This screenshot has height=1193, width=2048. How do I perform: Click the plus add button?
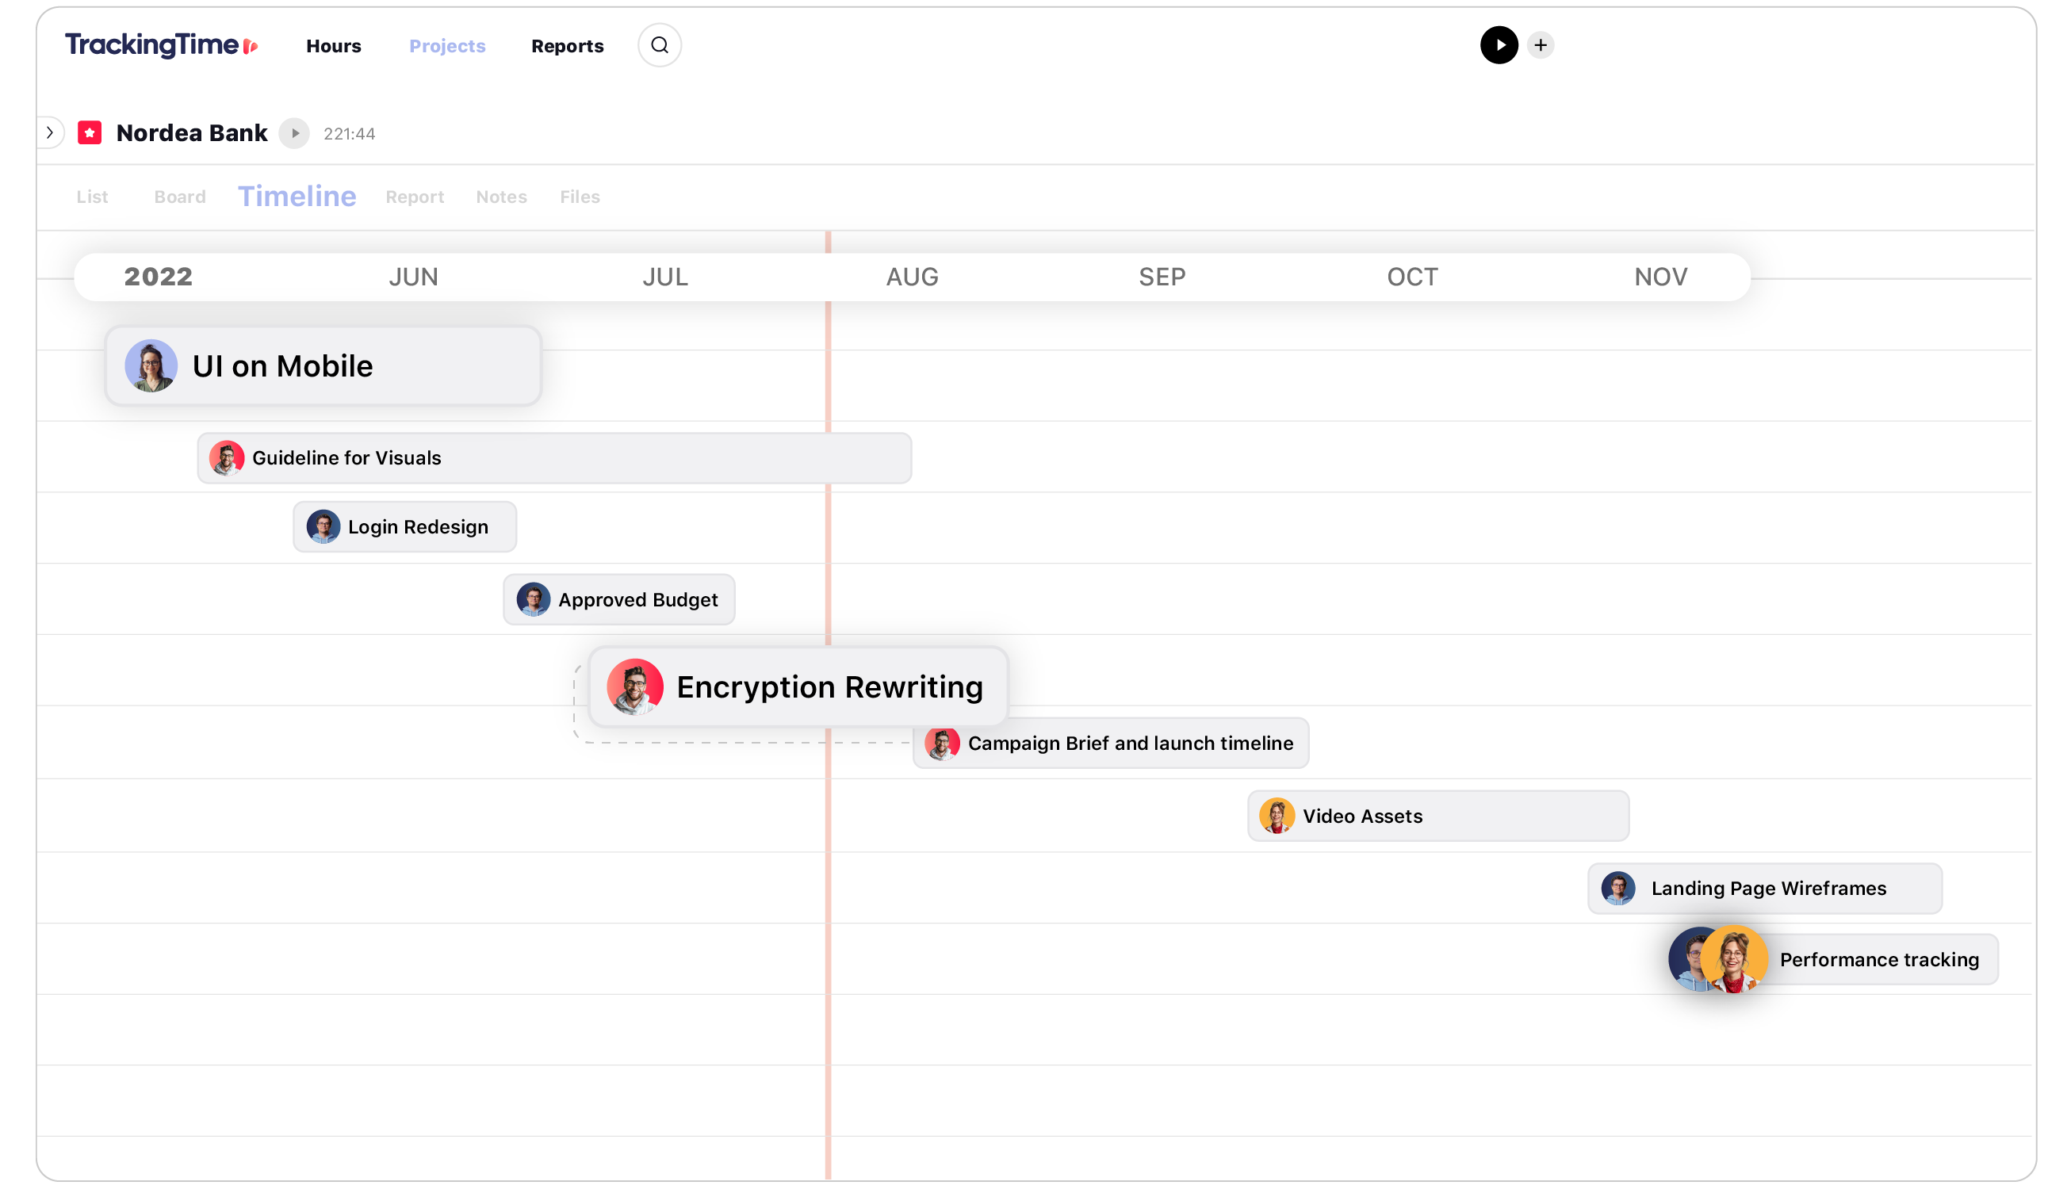point(1541,45)
